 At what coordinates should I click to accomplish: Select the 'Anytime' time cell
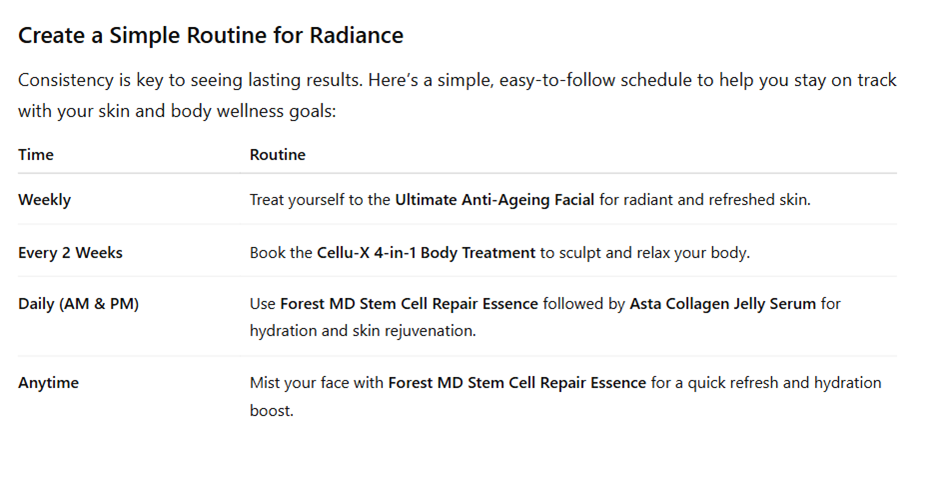48,383
